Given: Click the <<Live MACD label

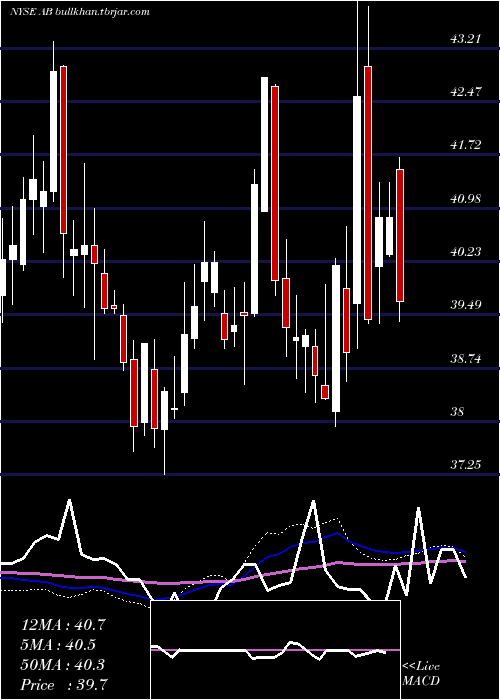Looking at the screenshot, I should [x=421, y=674].
